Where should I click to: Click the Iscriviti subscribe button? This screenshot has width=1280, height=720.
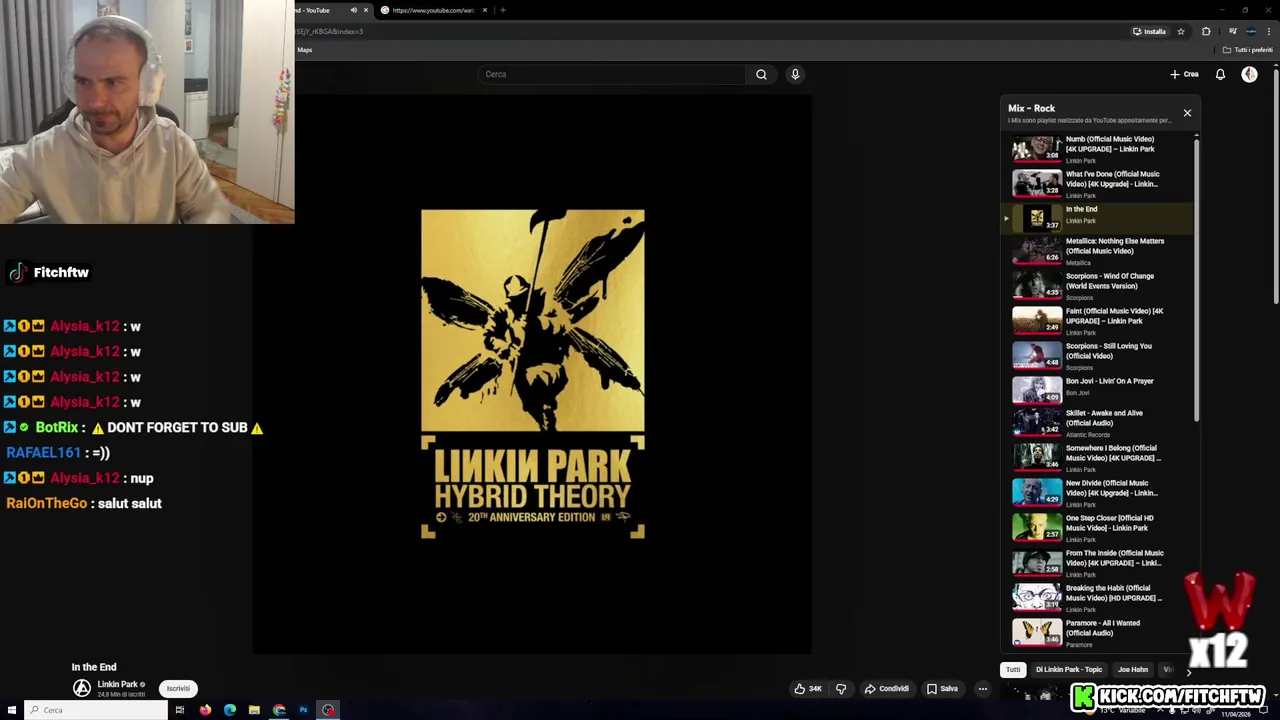point(178,688)
